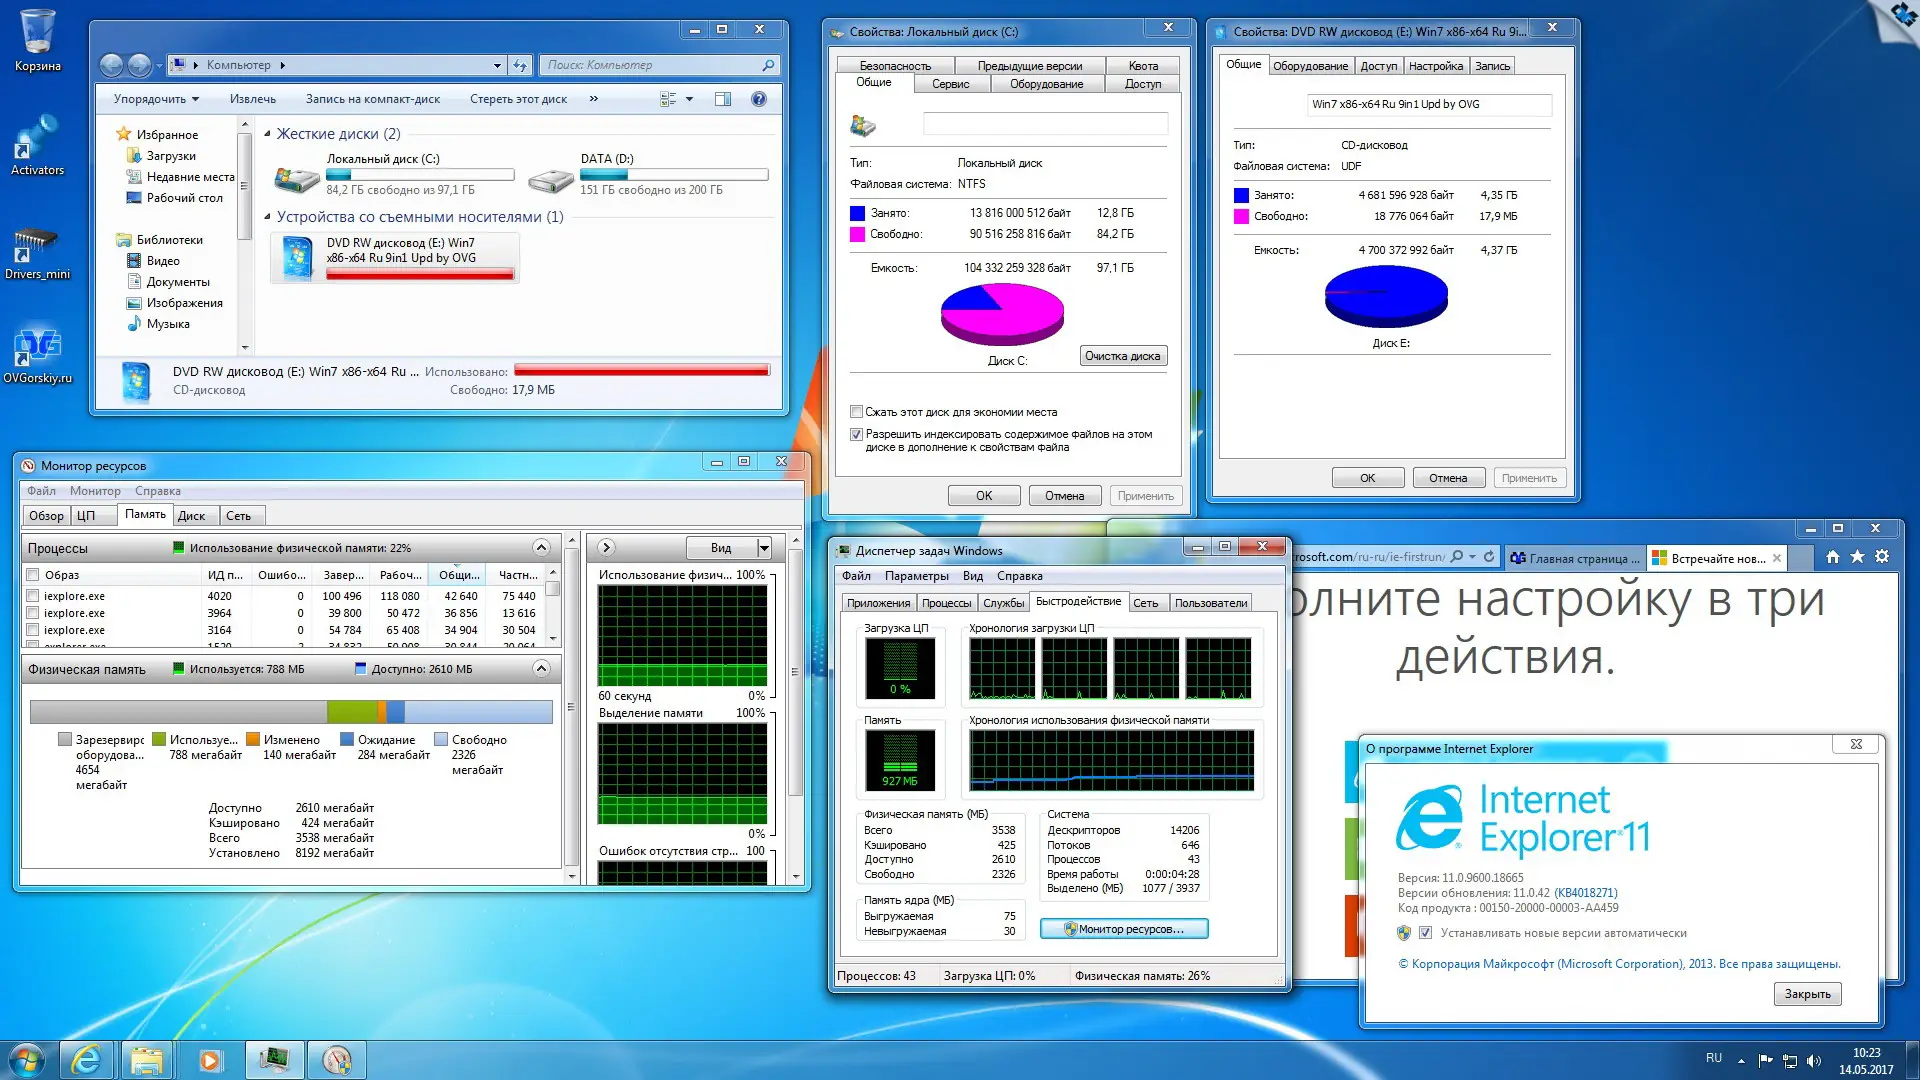Image resolution: width=1920 pixels, height=1080 pixels.
Task: Toggle the Explorer preview pane icon
Action: pos(723,99)
